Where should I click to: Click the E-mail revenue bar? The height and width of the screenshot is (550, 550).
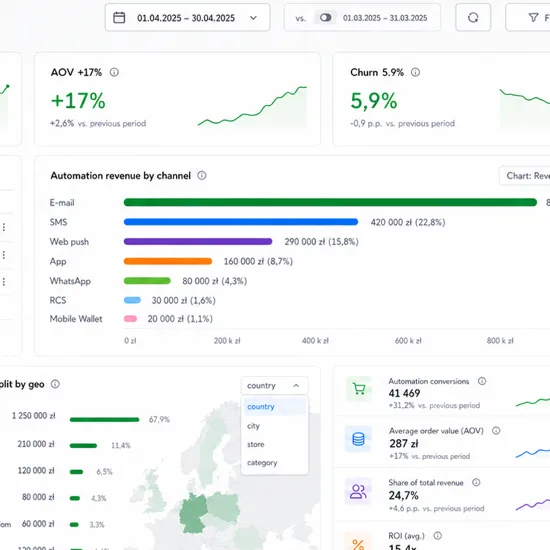coord(330,202)
